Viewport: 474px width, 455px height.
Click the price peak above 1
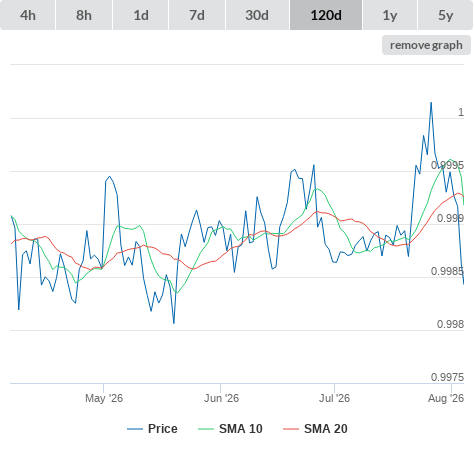431,103
